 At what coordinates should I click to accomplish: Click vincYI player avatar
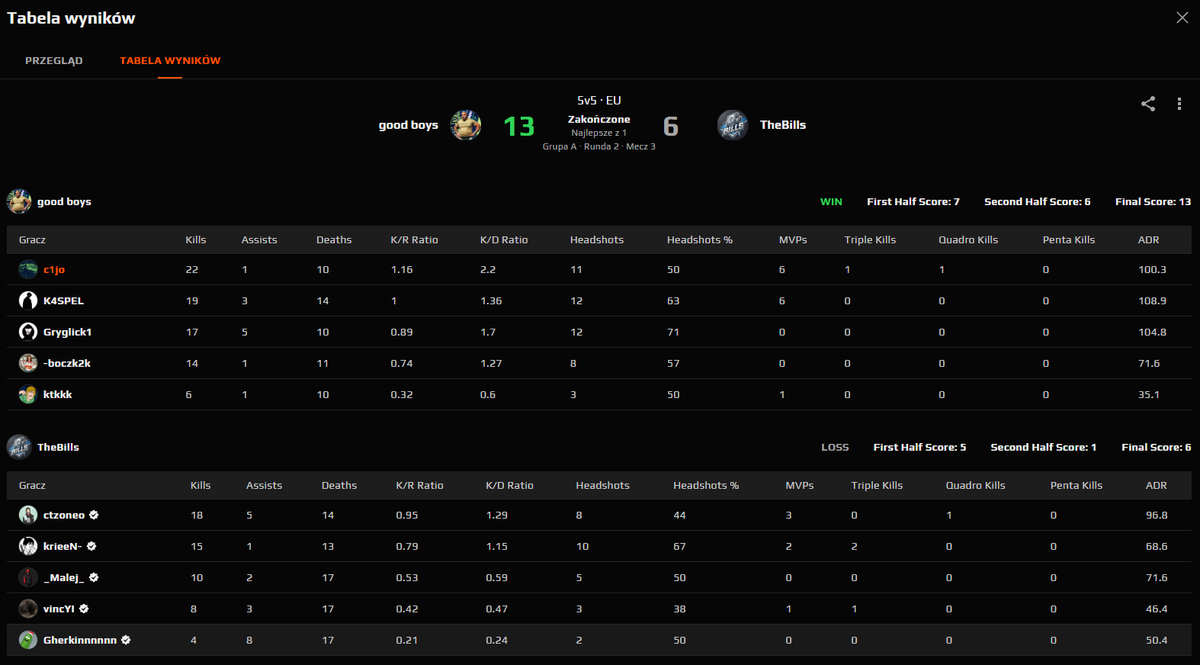pyautogui.click(x=28, y=608)
